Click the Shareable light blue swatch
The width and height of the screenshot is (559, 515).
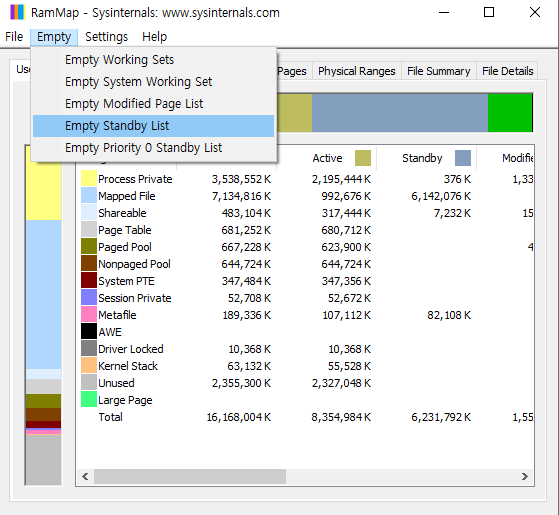coord(89,212)
